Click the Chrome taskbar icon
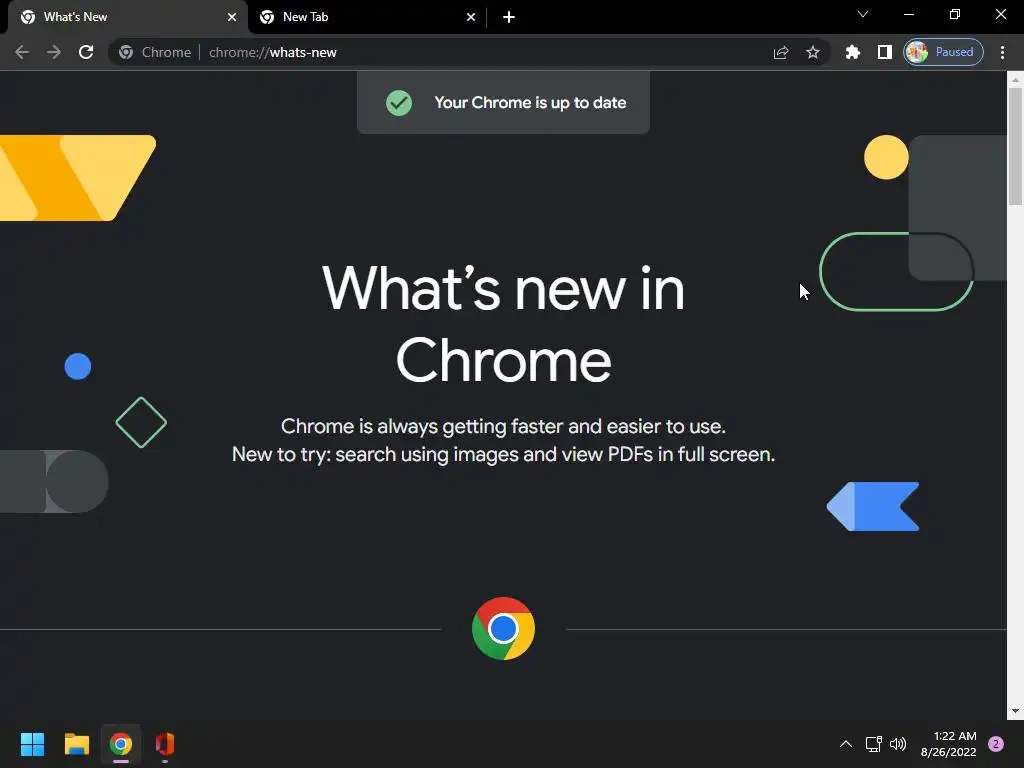Image resolution: width=1024 pixels, height=768 pixels. (121, 744)
